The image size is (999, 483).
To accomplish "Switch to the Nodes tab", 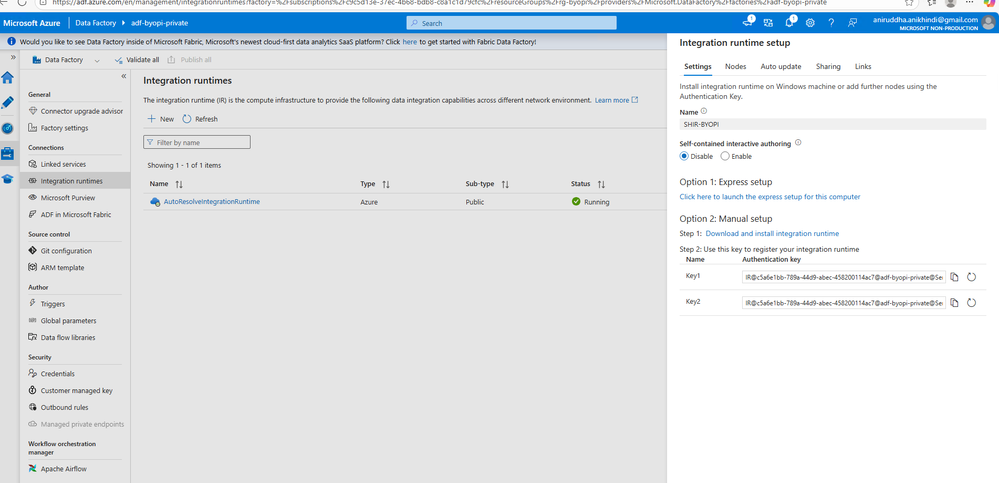I will tap(735, 67).
